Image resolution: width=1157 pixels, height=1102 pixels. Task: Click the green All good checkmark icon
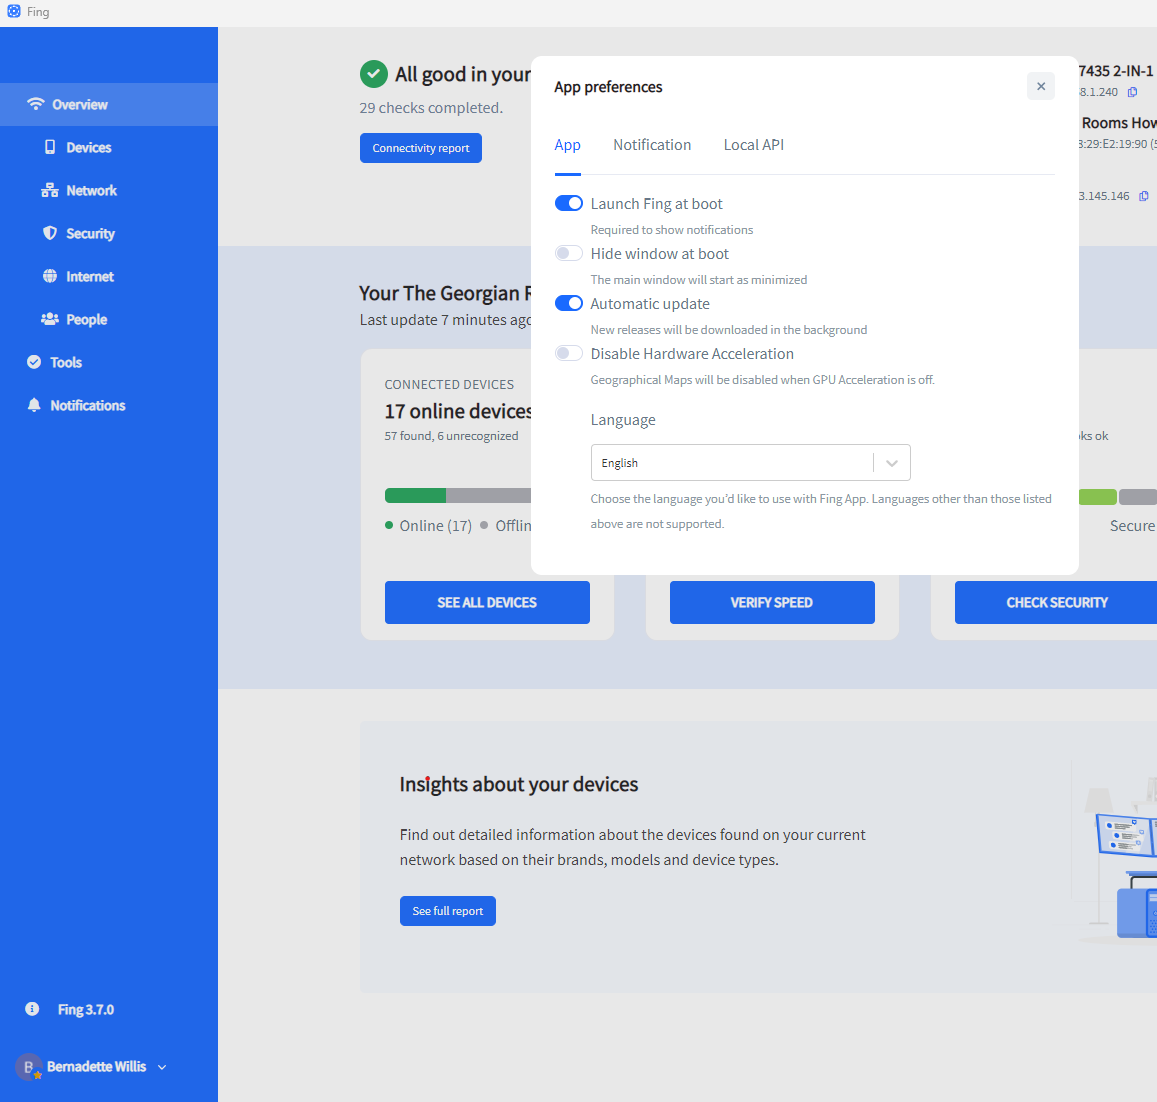coord(373,74)
